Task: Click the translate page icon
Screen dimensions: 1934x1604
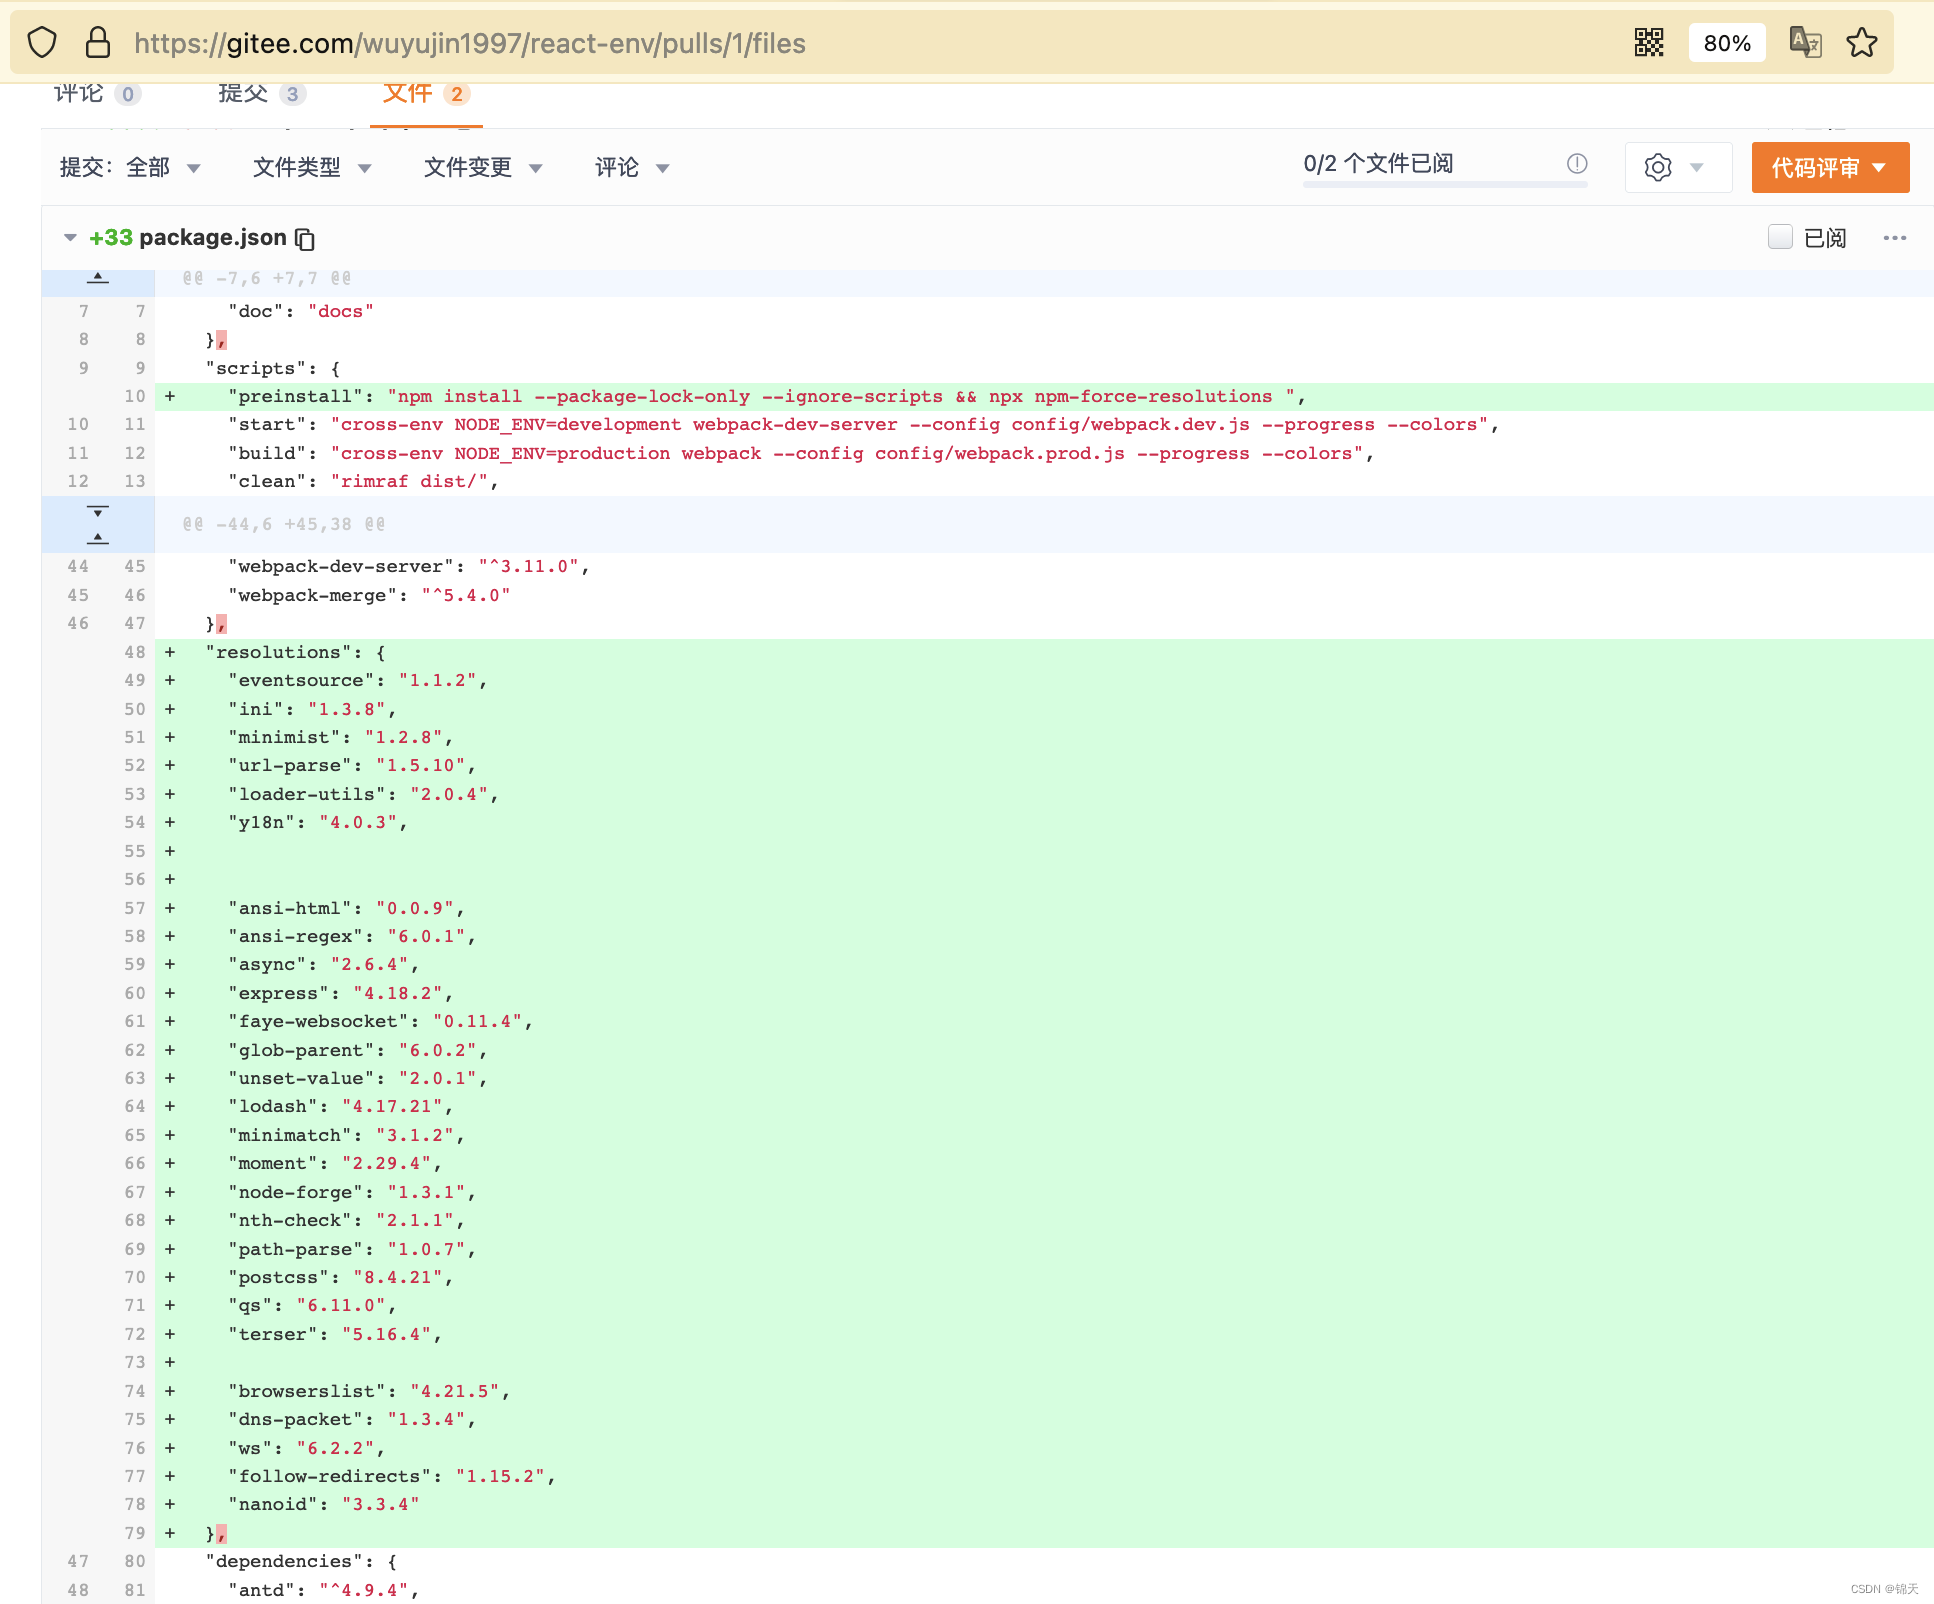Action: click(1805, 43)
